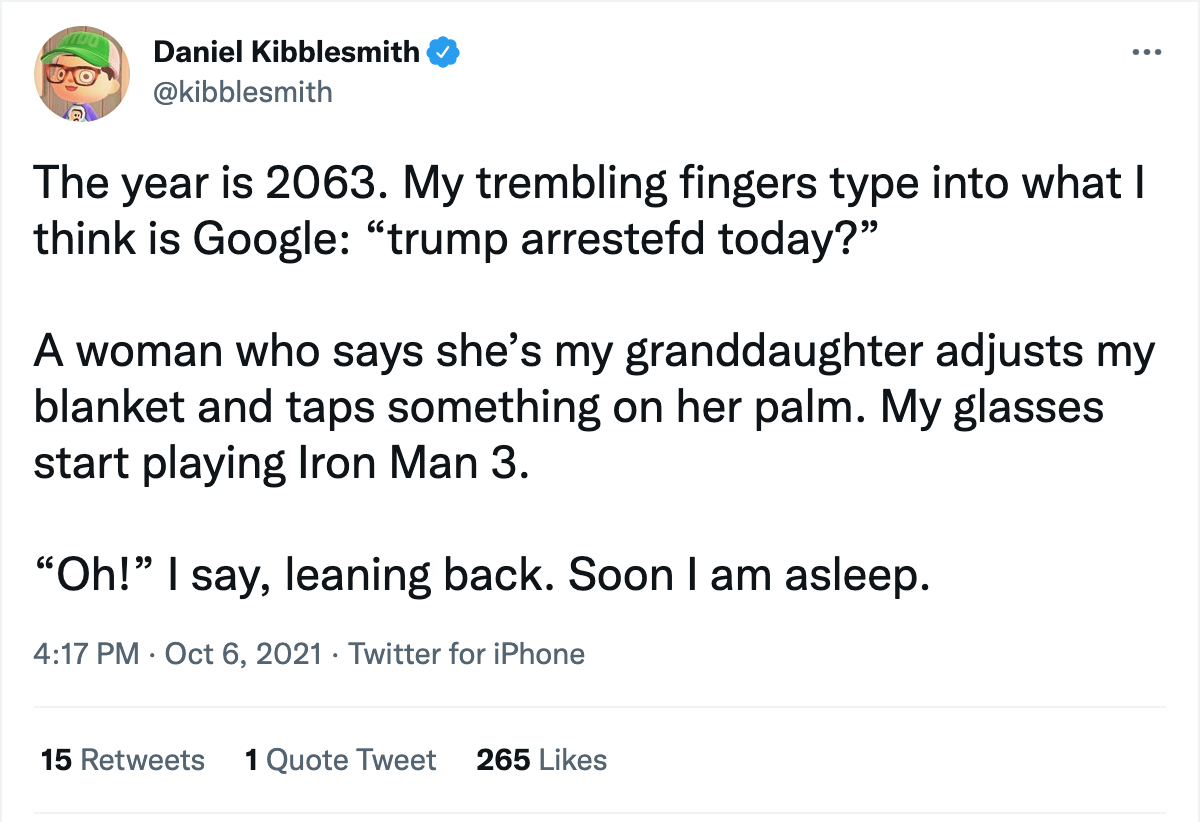
Task: Open the 1 Quote Tweet list
Action: point(340,760)
